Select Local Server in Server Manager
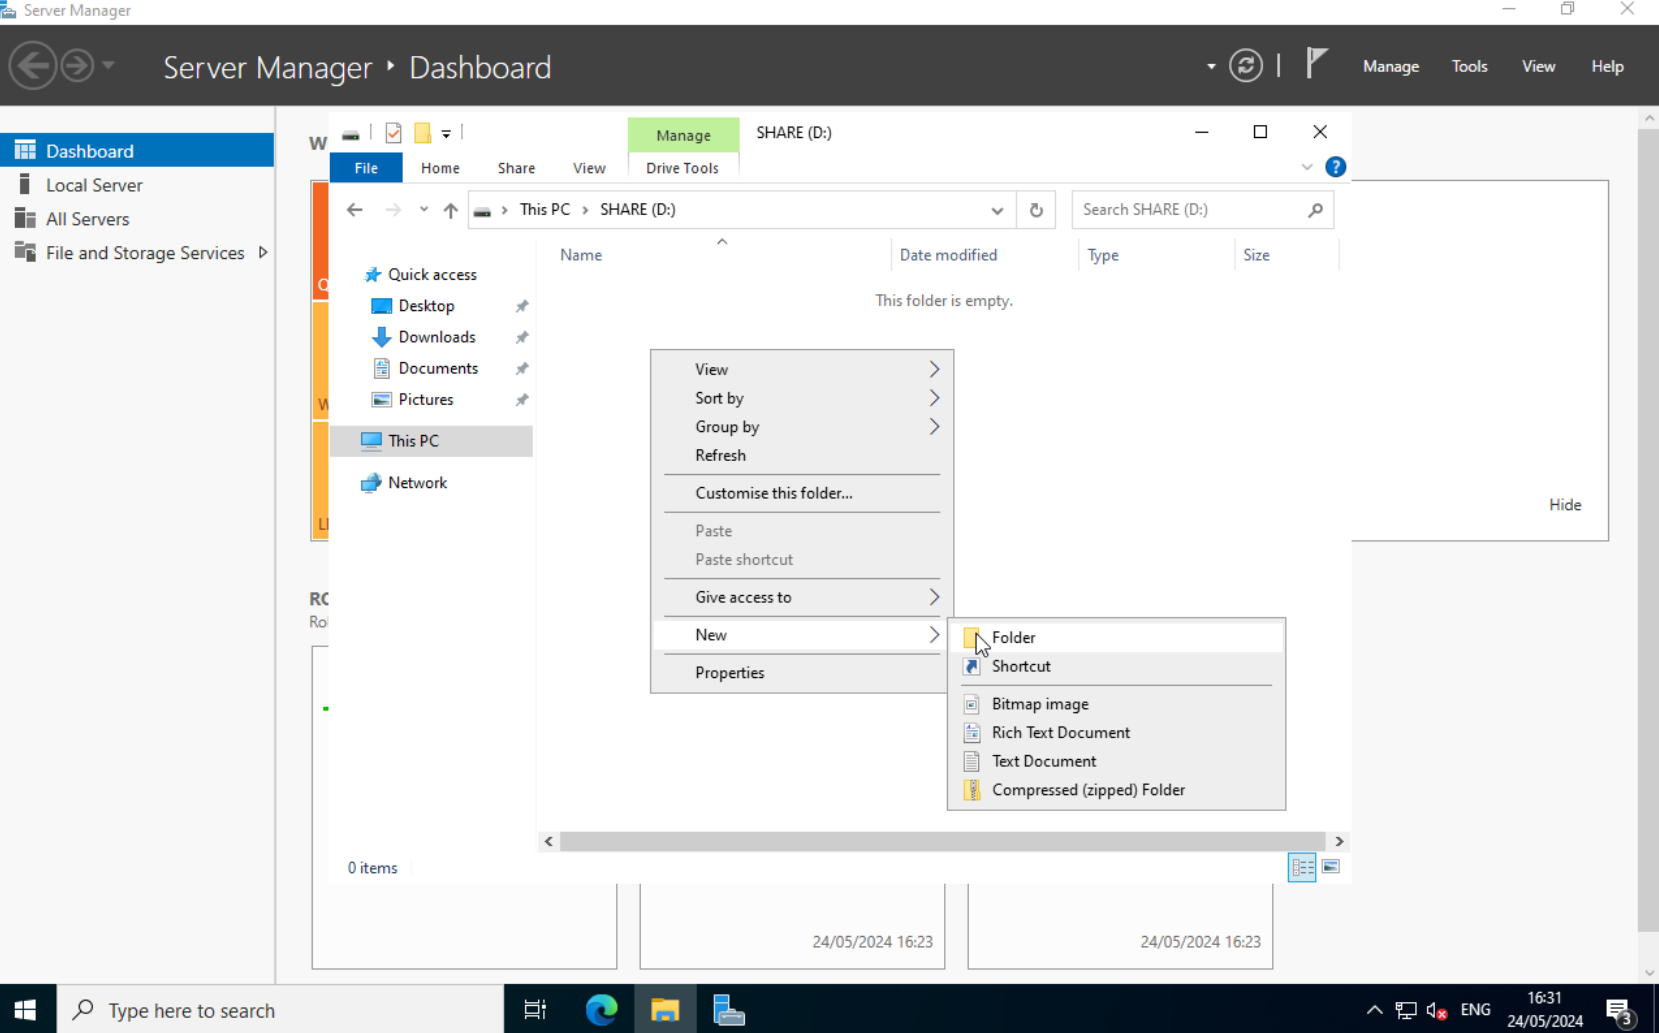 137,185
